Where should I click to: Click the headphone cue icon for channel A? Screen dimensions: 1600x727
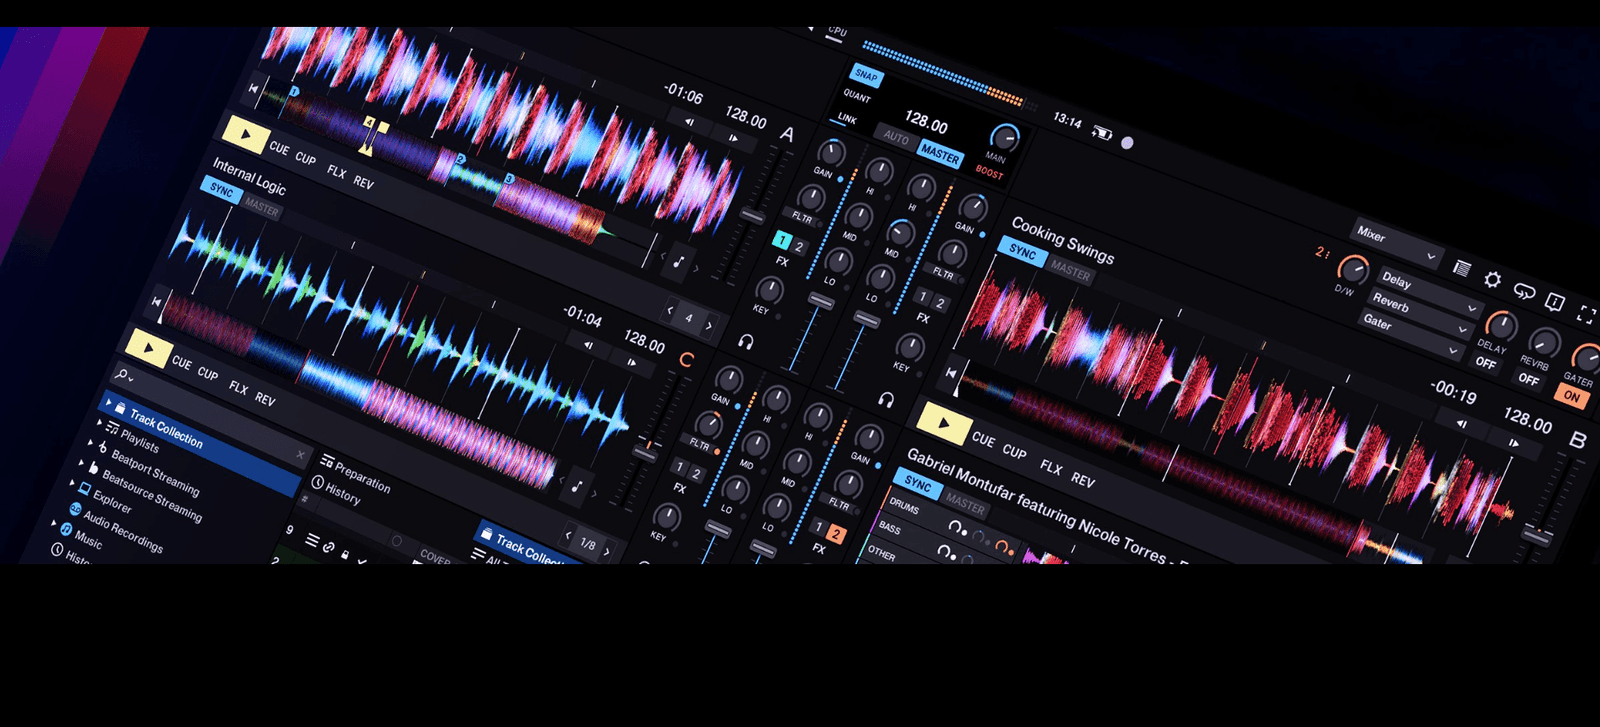(x=745, y=342)
